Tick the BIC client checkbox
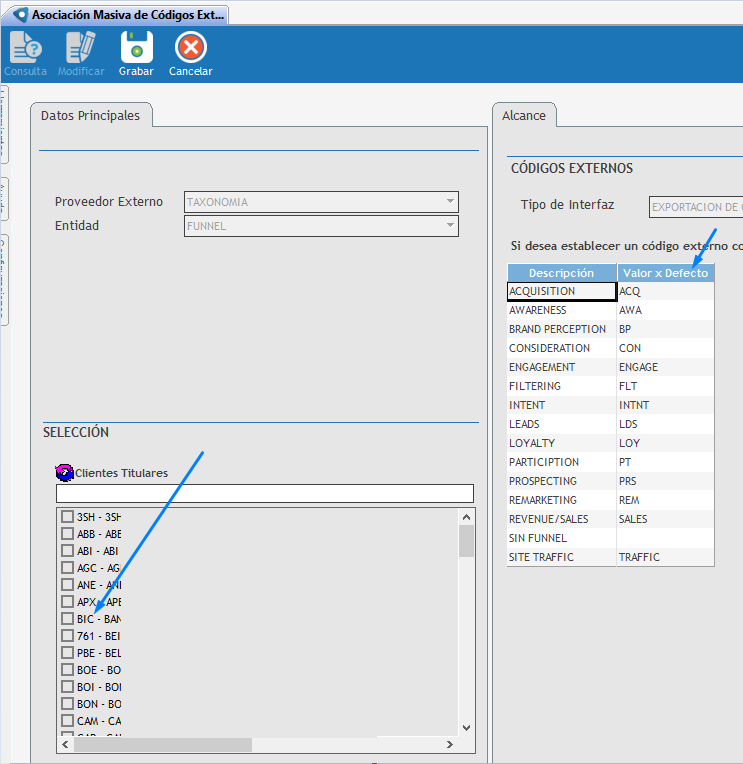The image size is (743, 764). (68, 619)
